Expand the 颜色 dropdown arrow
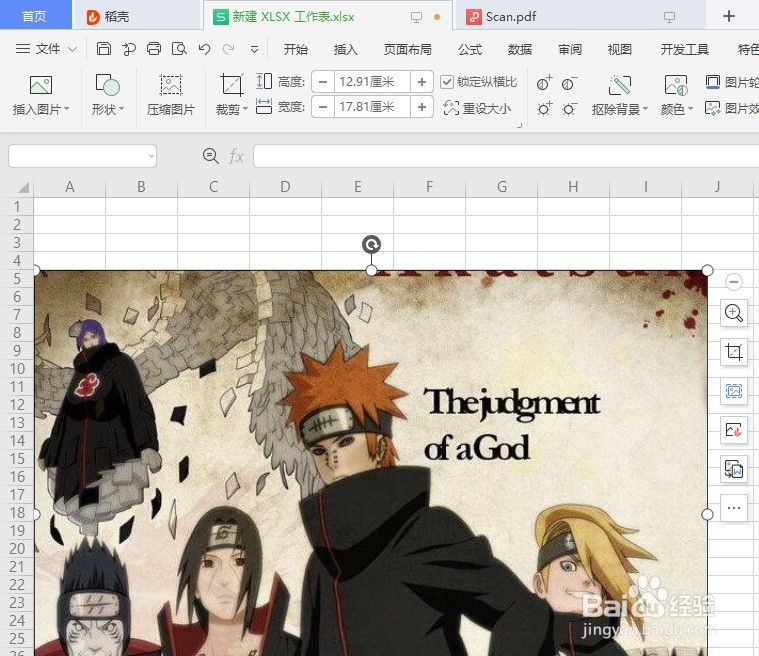759x656 pixels. 690,109
